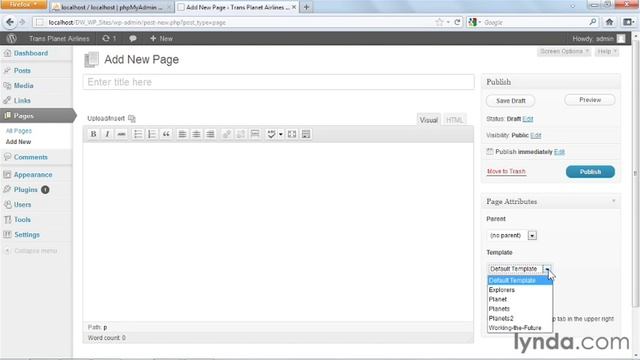640x360 pixels.
Task: Open Links in sidebar
Action: click(22, 100)
